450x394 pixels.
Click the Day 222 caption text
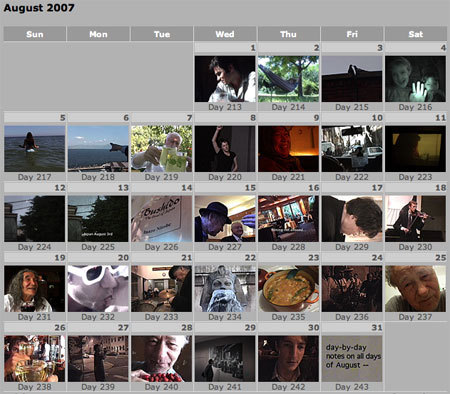352,177
